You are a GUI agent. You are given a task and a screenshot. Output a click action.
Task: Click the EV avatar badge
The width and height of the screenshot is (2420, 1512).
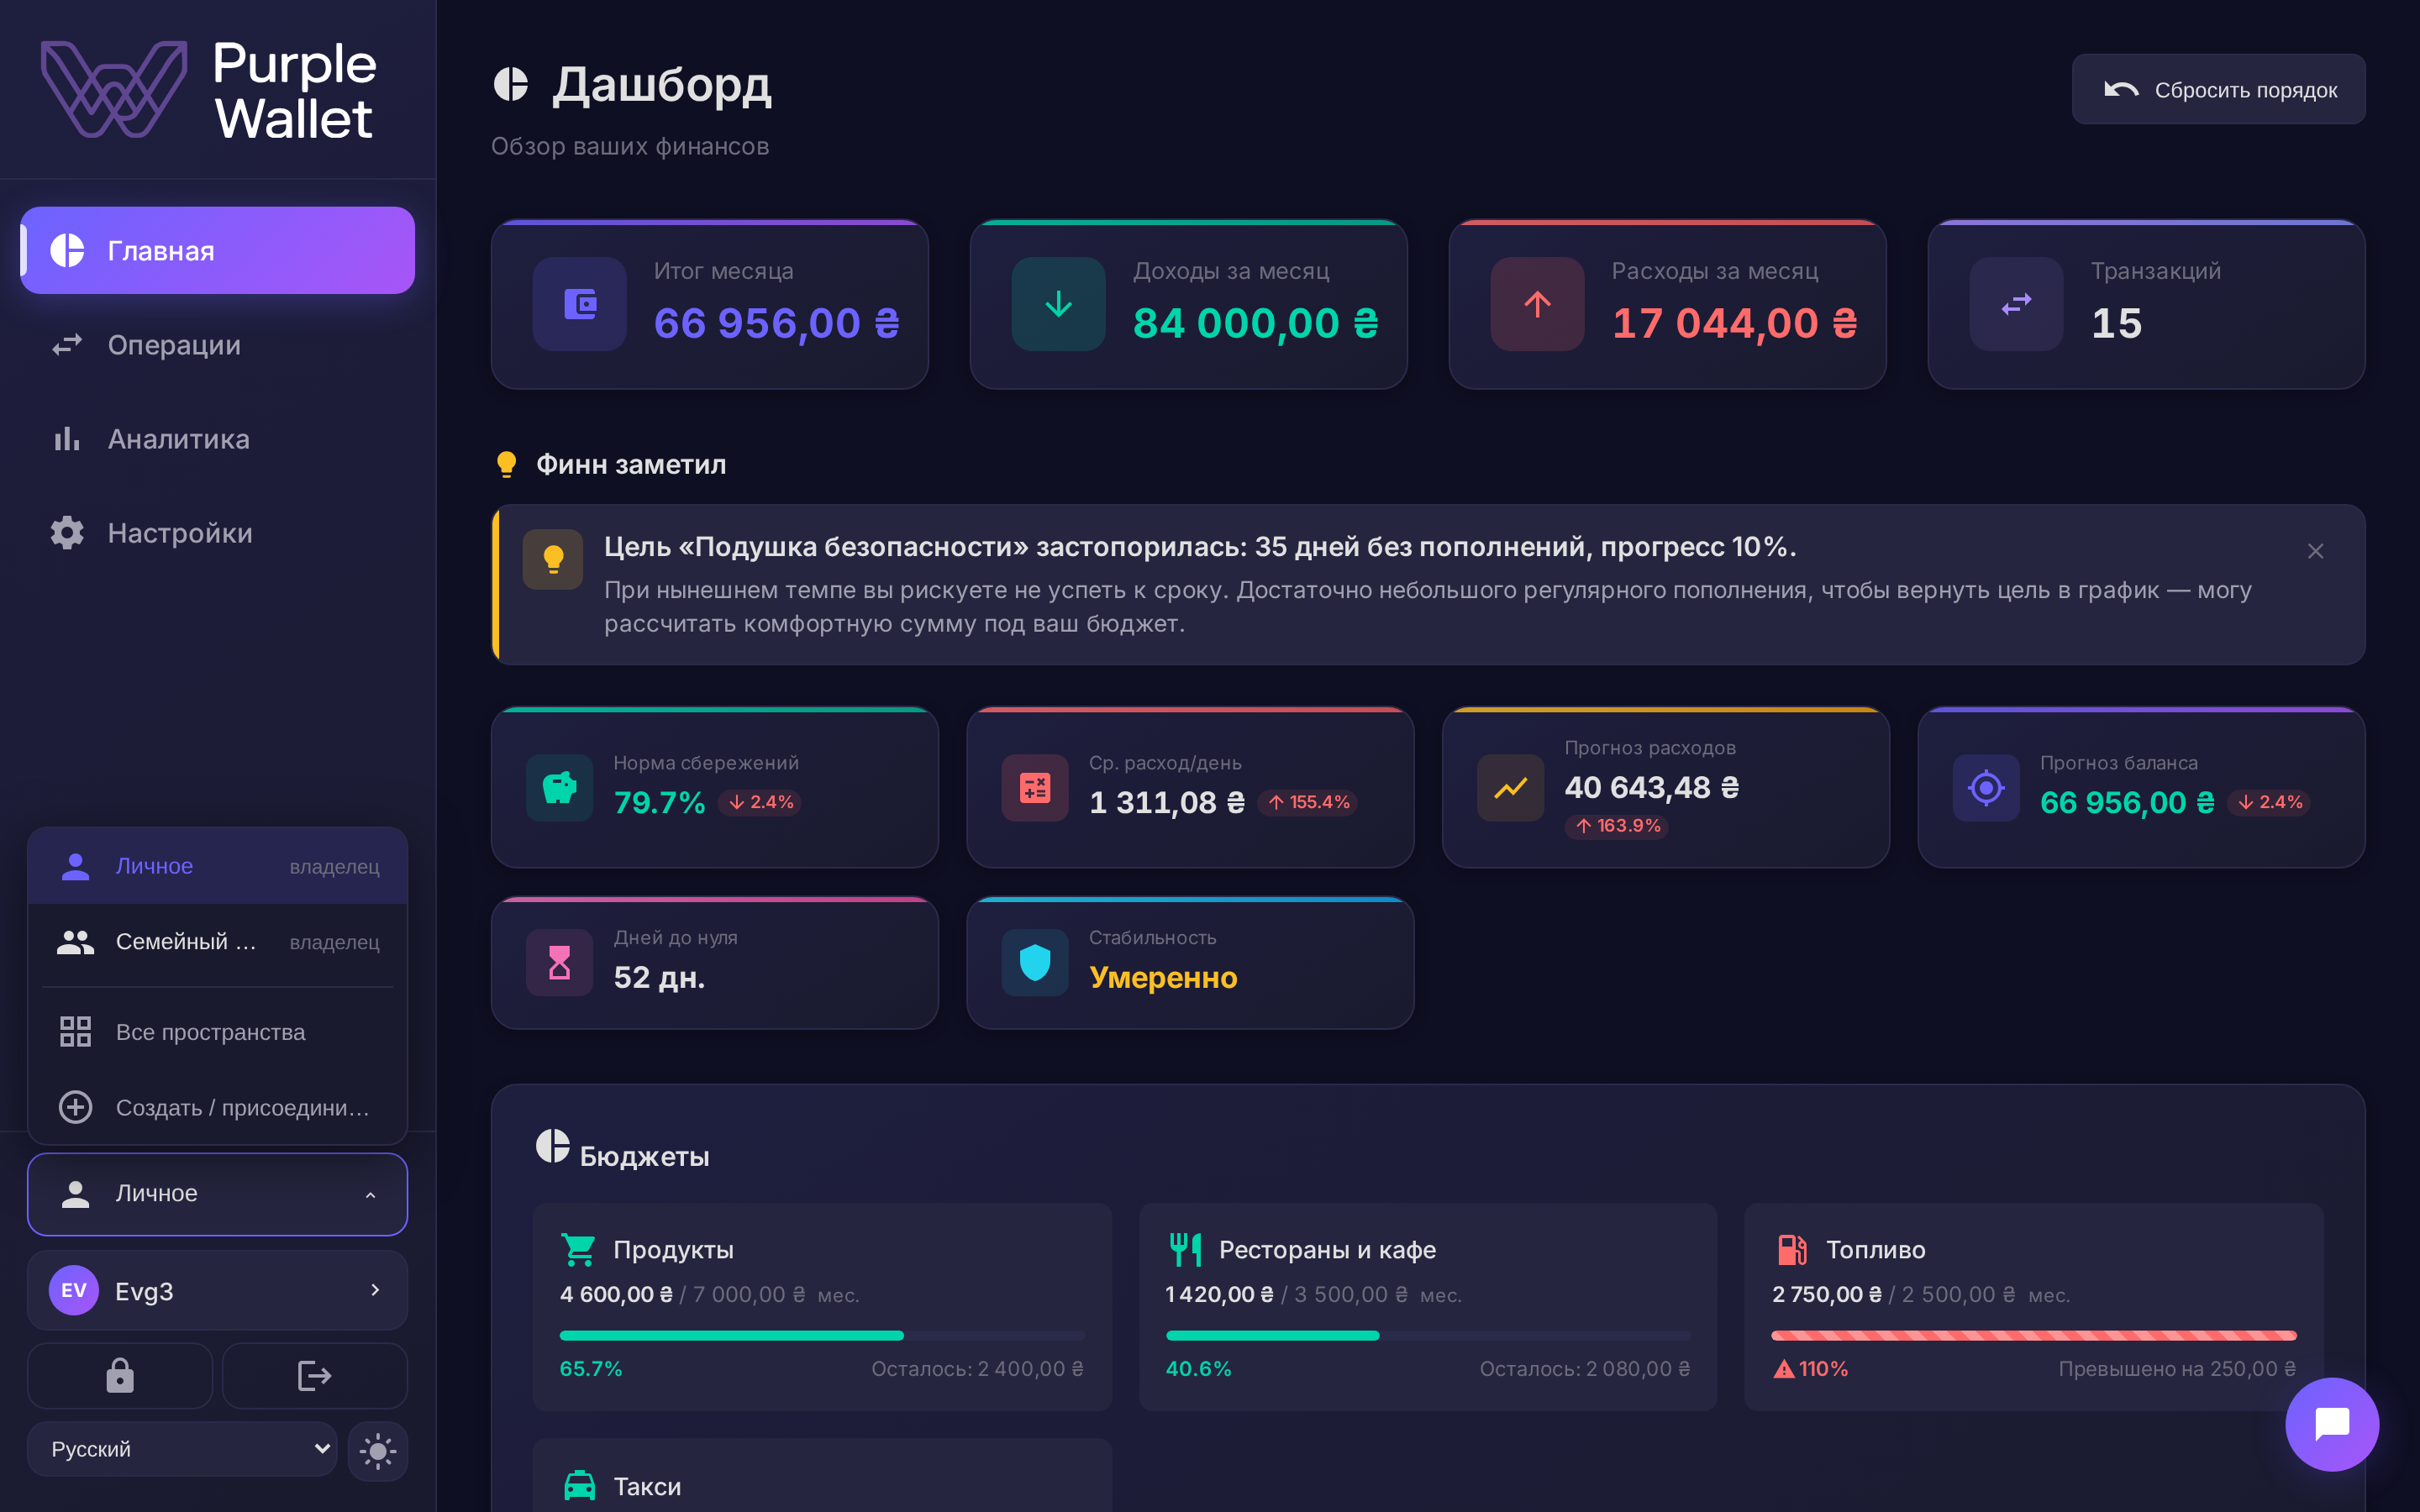click(74, 1290)
